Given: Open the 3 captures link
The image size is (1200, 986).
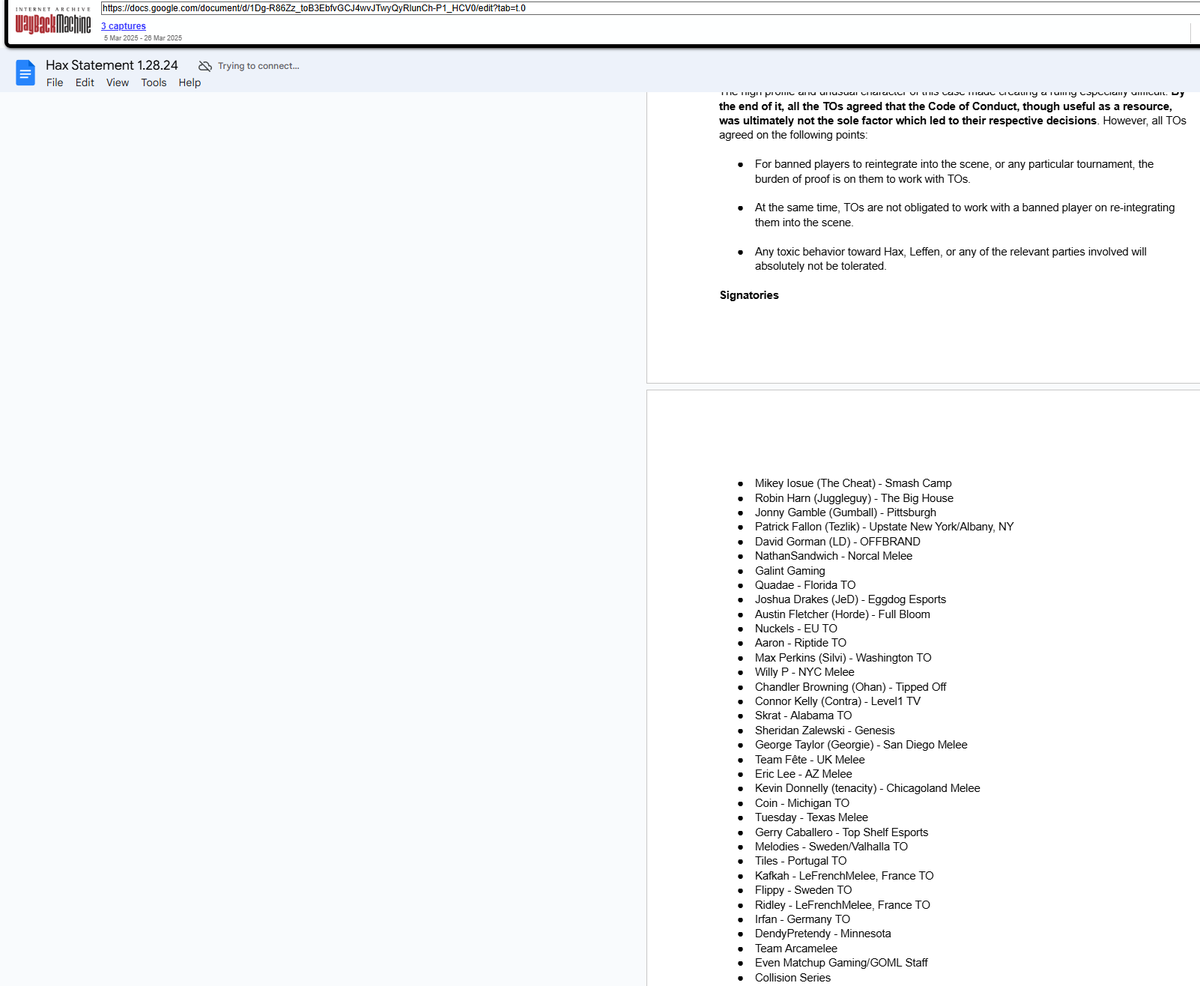Looking at the screenshot, I should point(124,26).
